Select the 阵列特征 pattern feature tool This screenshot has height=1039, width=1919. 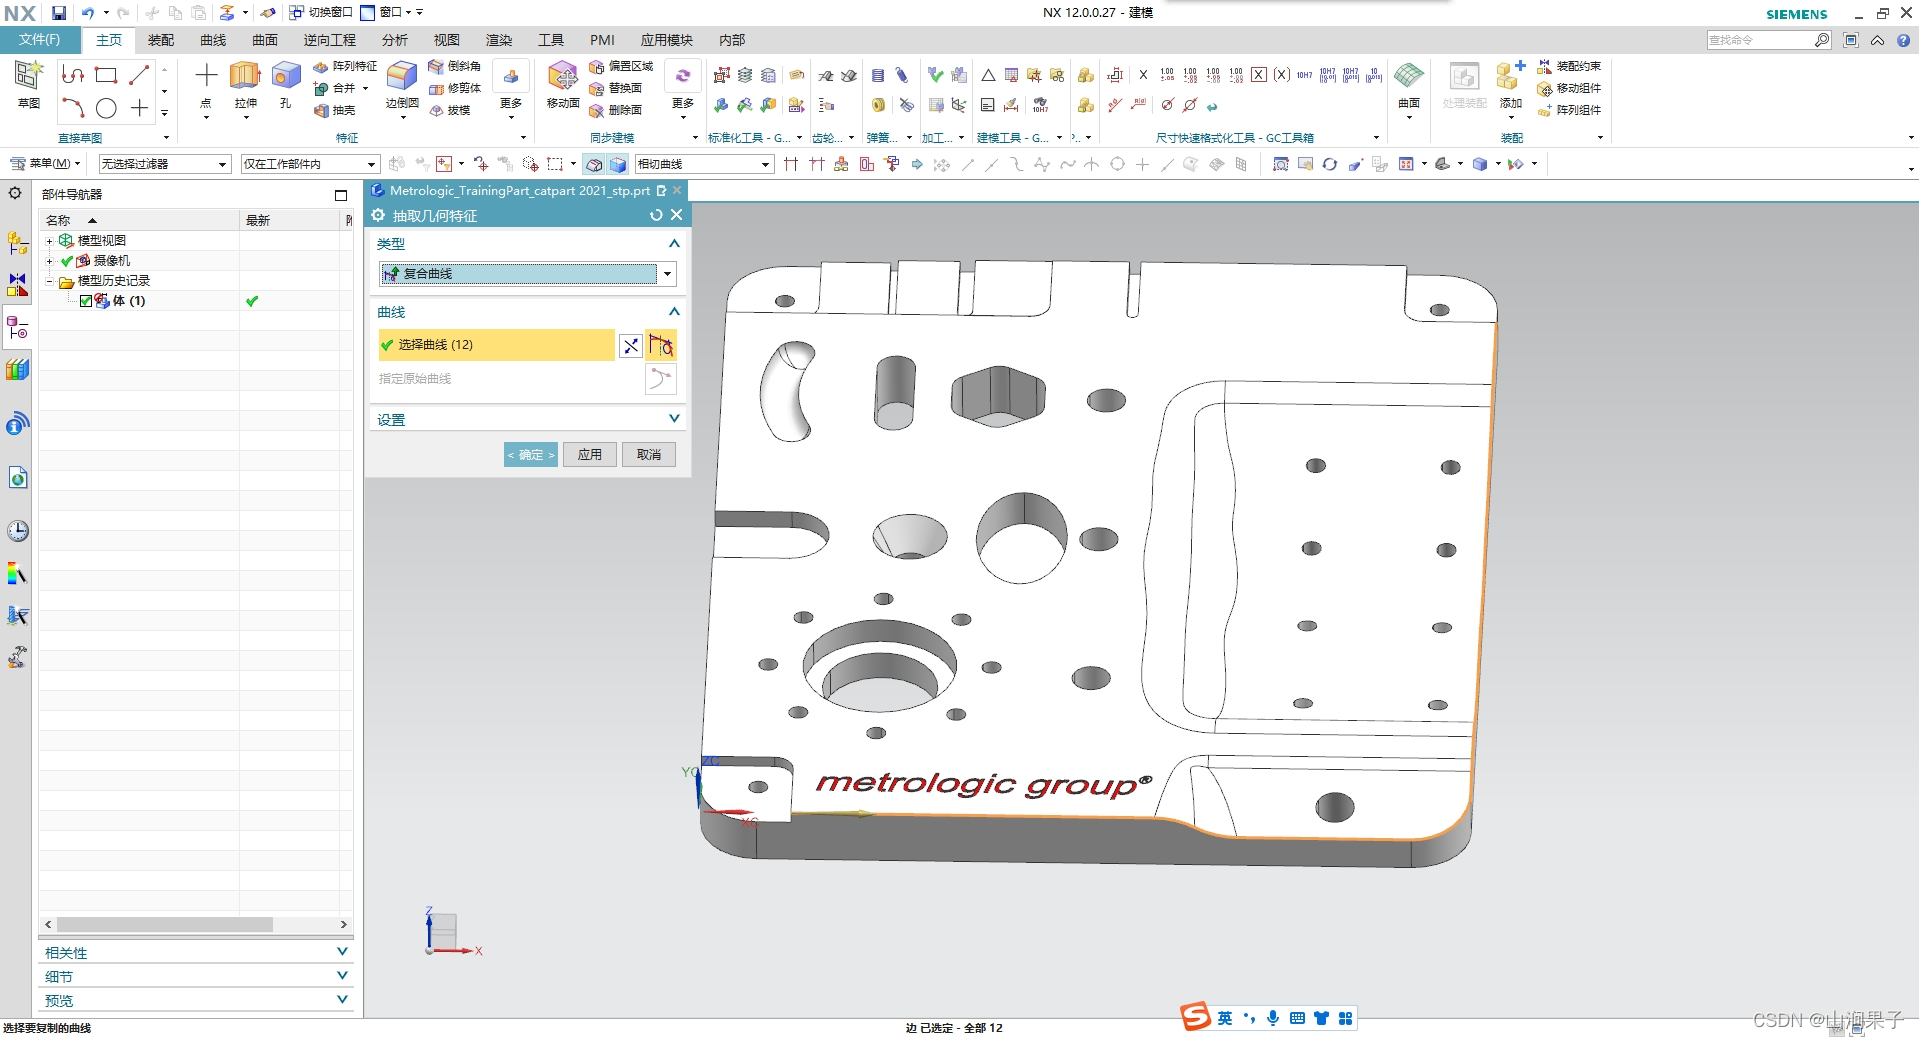345,66
